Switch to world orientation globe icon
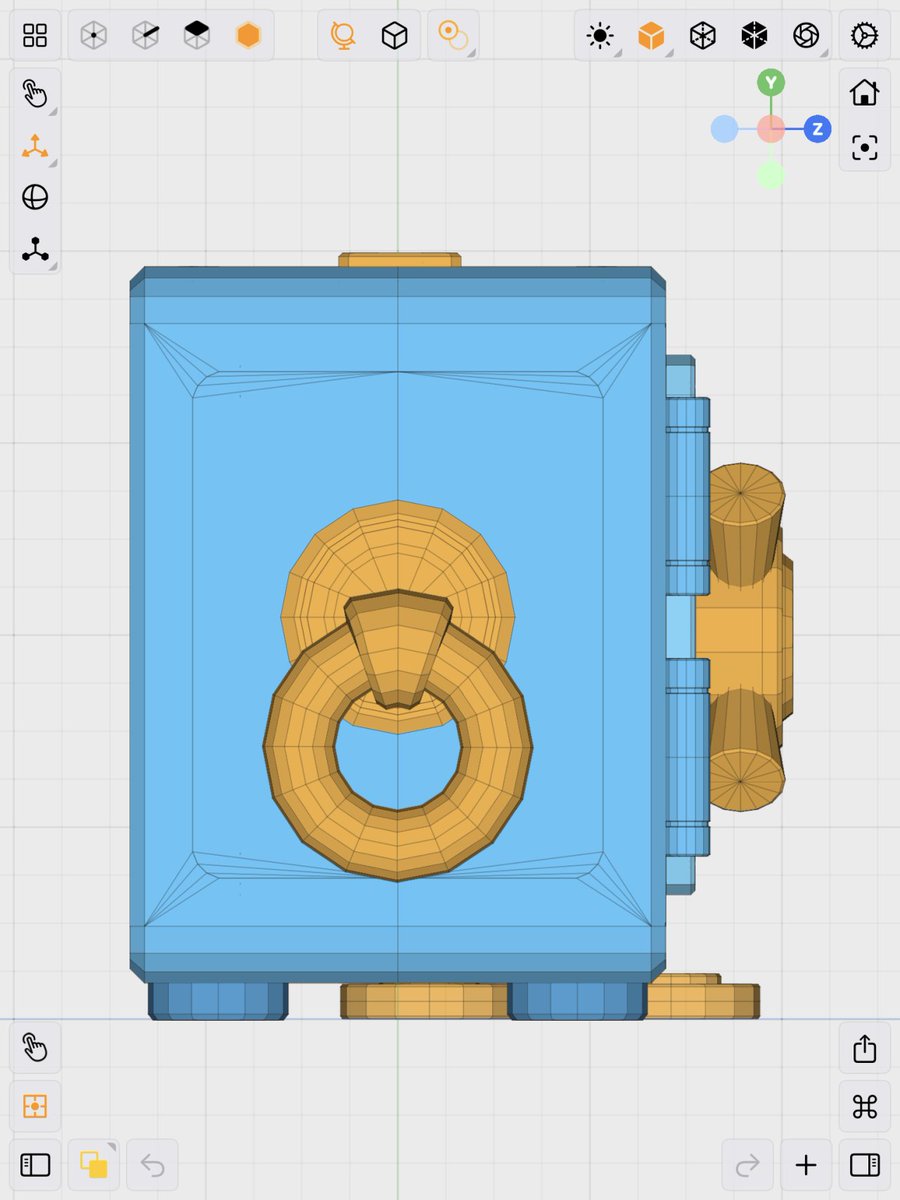The width and height of the screenshot is (900, 1200). tap(343, 36)
